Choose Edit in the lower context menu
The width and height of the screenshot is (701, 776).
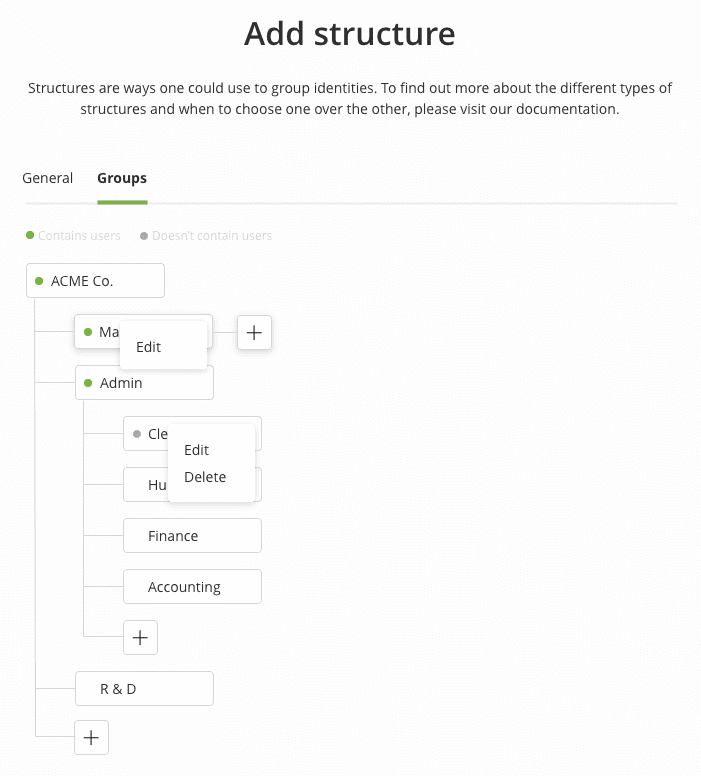point(197,450)
